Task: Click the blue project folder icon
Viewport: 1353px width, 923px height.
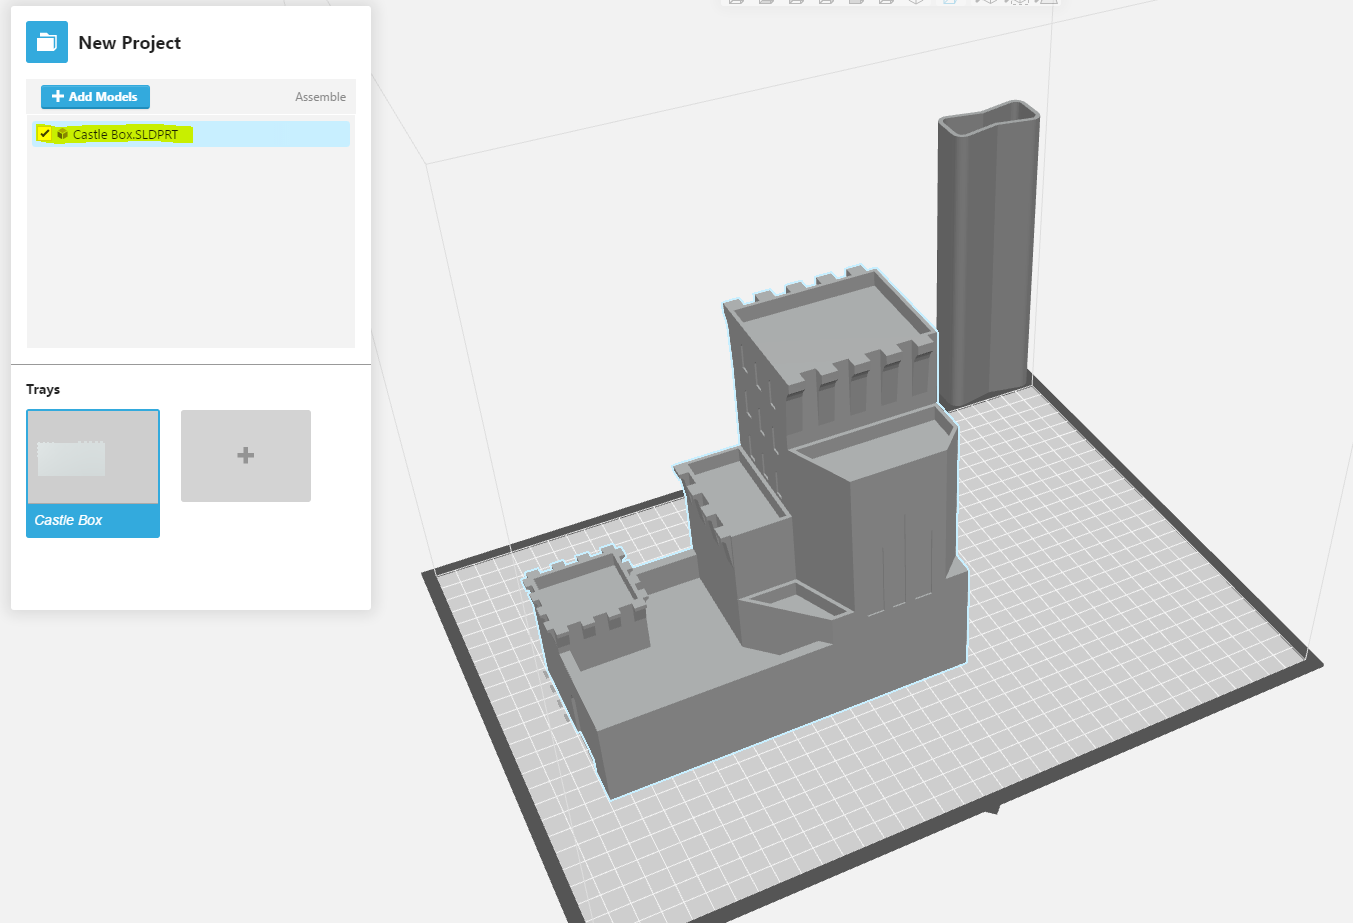Action: pyautogui.click(x=47, y=42)
